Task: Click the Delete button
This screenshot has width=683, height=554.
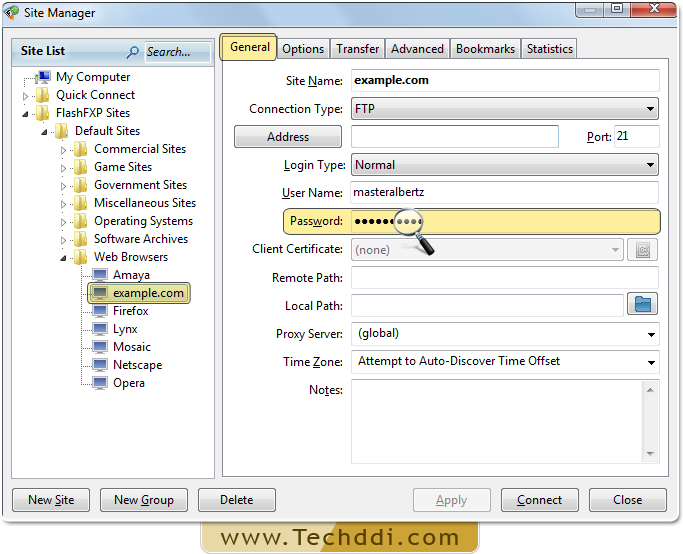Action: tap(237, 500)
